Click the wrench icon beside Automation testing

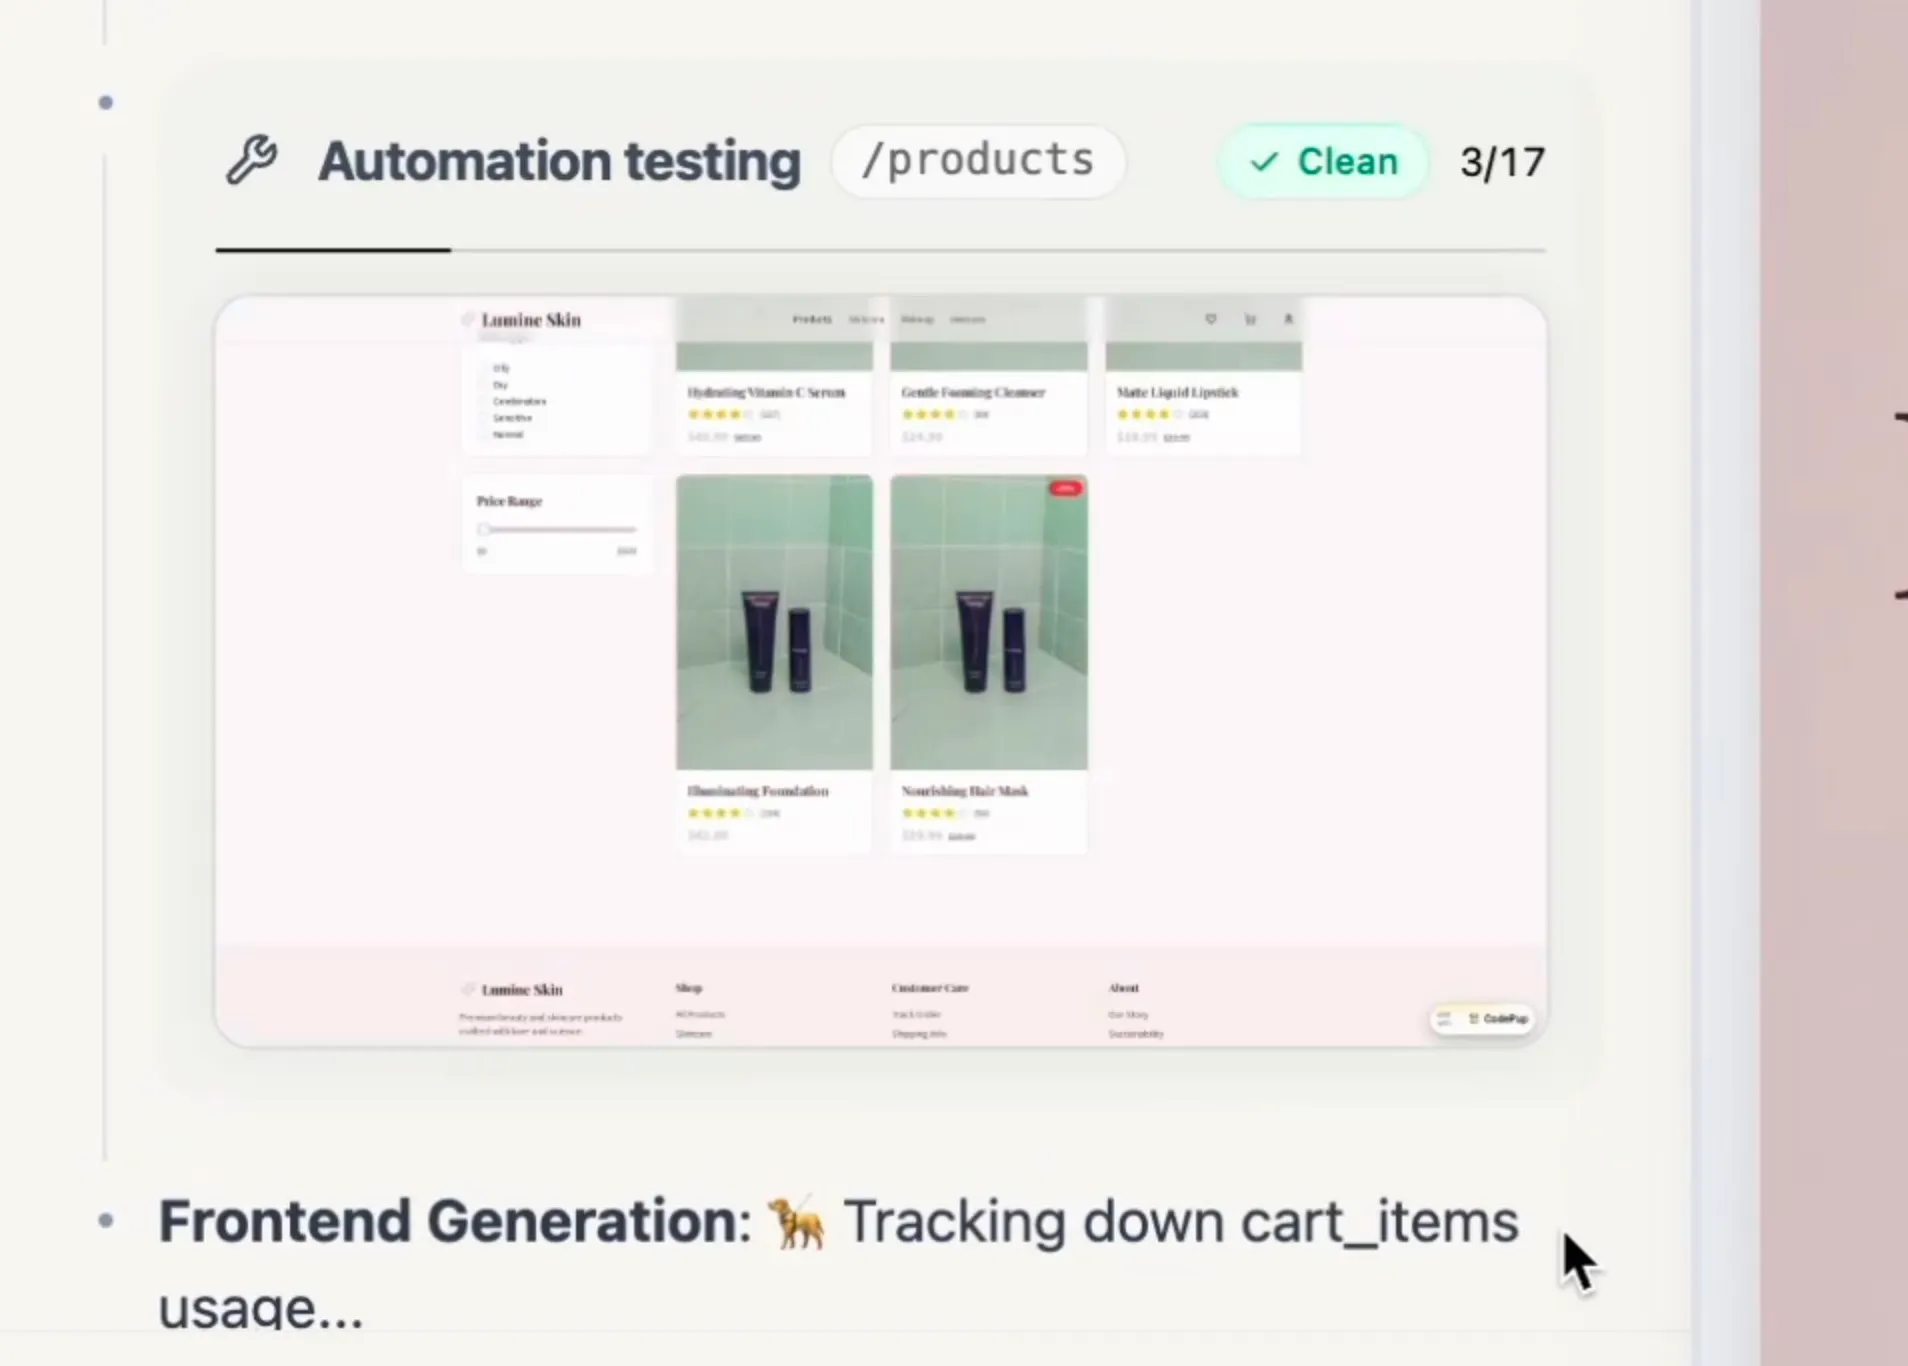point(251,160)
